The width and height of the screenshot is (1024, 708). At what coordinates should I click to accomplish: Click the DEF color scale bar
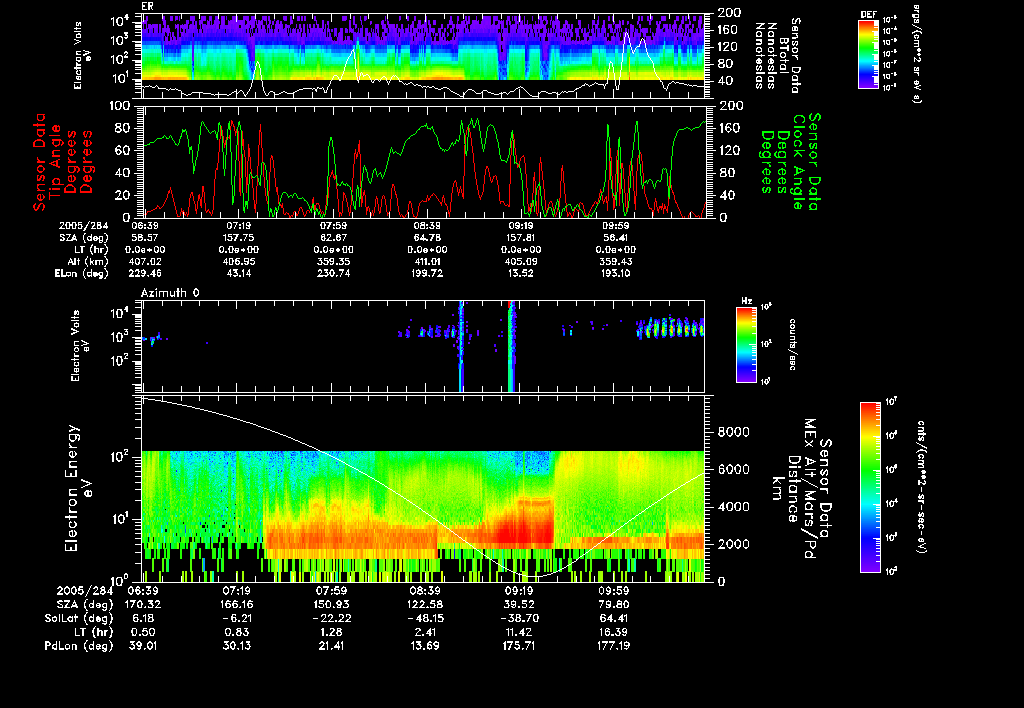(x=868, y=54)
